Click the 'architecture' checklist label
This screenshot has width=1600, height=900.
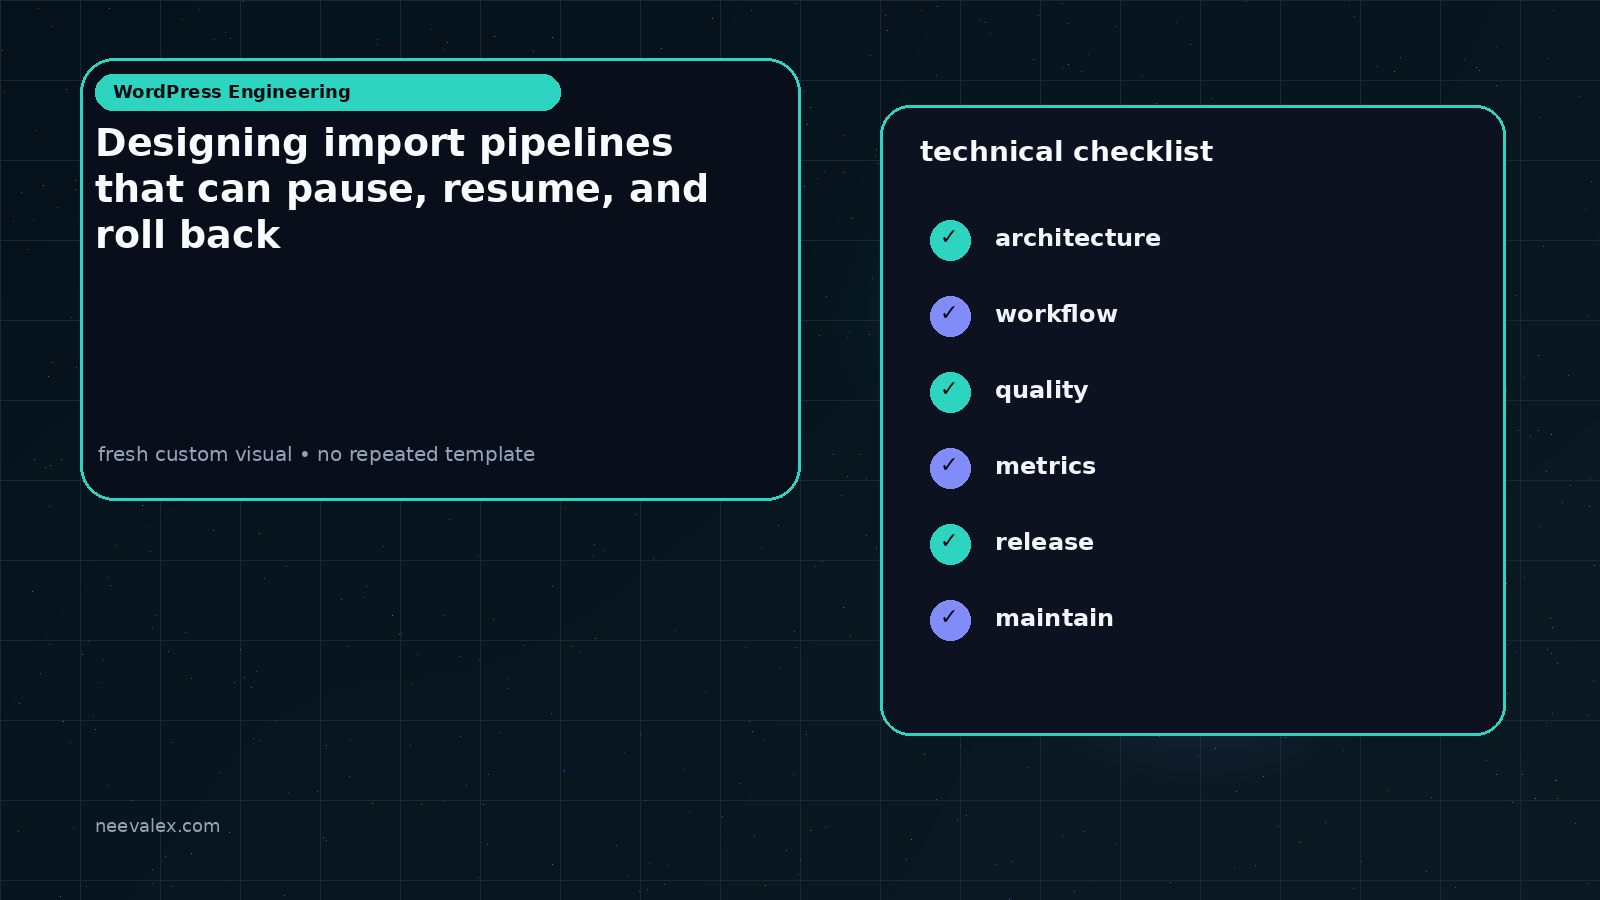click(1078, 238)
